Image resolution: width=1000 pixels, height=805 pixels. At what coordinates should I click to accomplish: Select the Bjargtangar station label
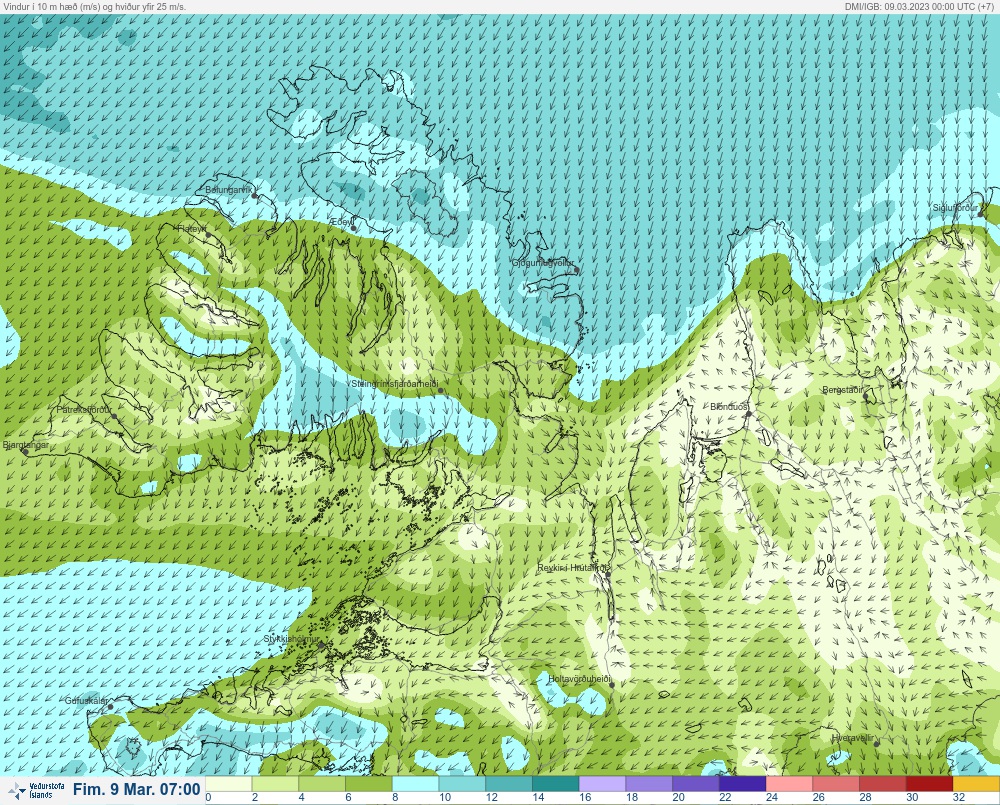coord(26,445)
